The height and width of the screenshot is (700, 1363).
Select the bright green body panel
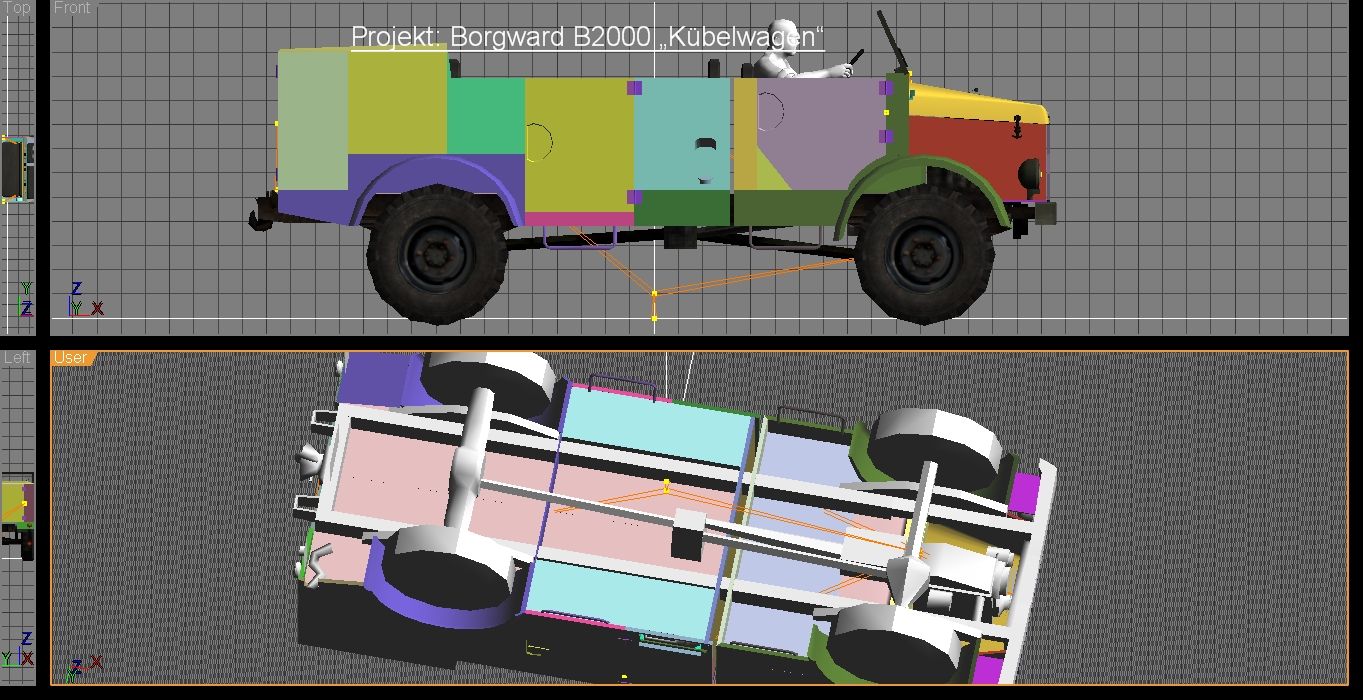pos(486,117)
